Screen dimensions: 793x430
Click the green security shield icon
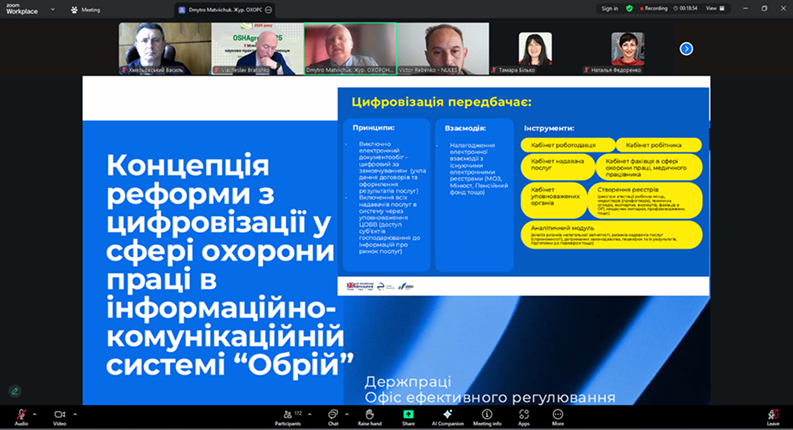[629, 9]
